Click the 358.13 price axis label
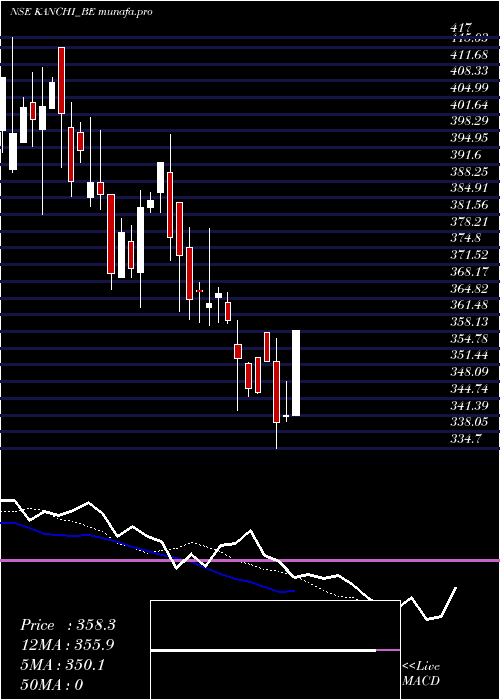The image size is (500, 700). tap(469, 321)
